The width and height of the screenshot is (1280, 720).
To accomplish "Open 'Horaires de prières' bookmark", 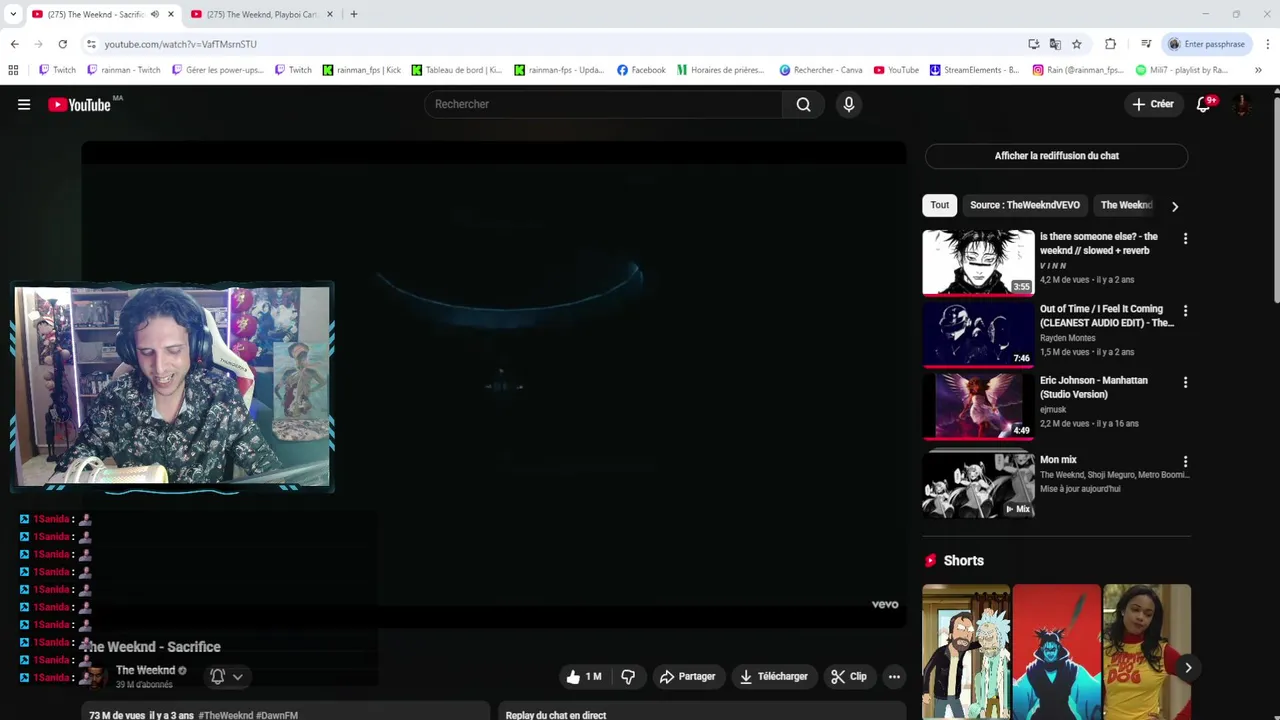I will pyautogui.click(x=721, y=70).
